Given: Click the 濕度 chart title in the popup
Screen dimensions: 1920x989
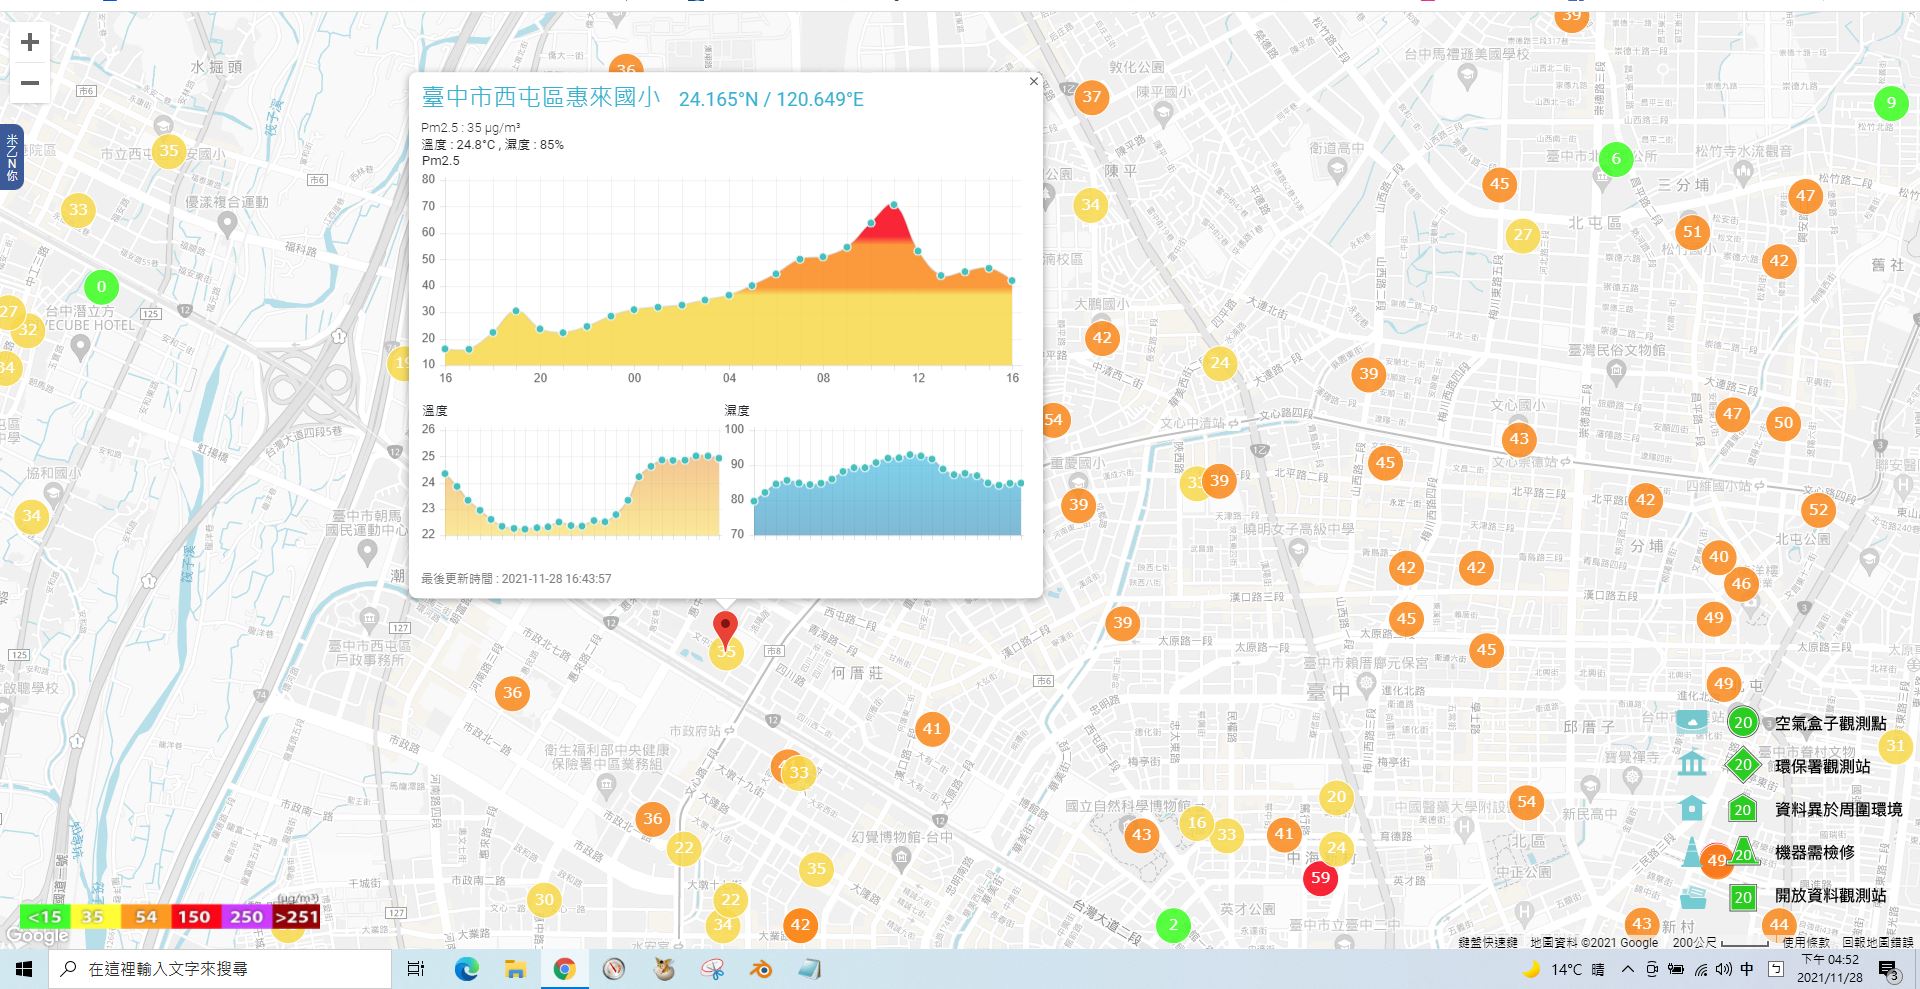Looking at the screenshot, I should 737,411.
